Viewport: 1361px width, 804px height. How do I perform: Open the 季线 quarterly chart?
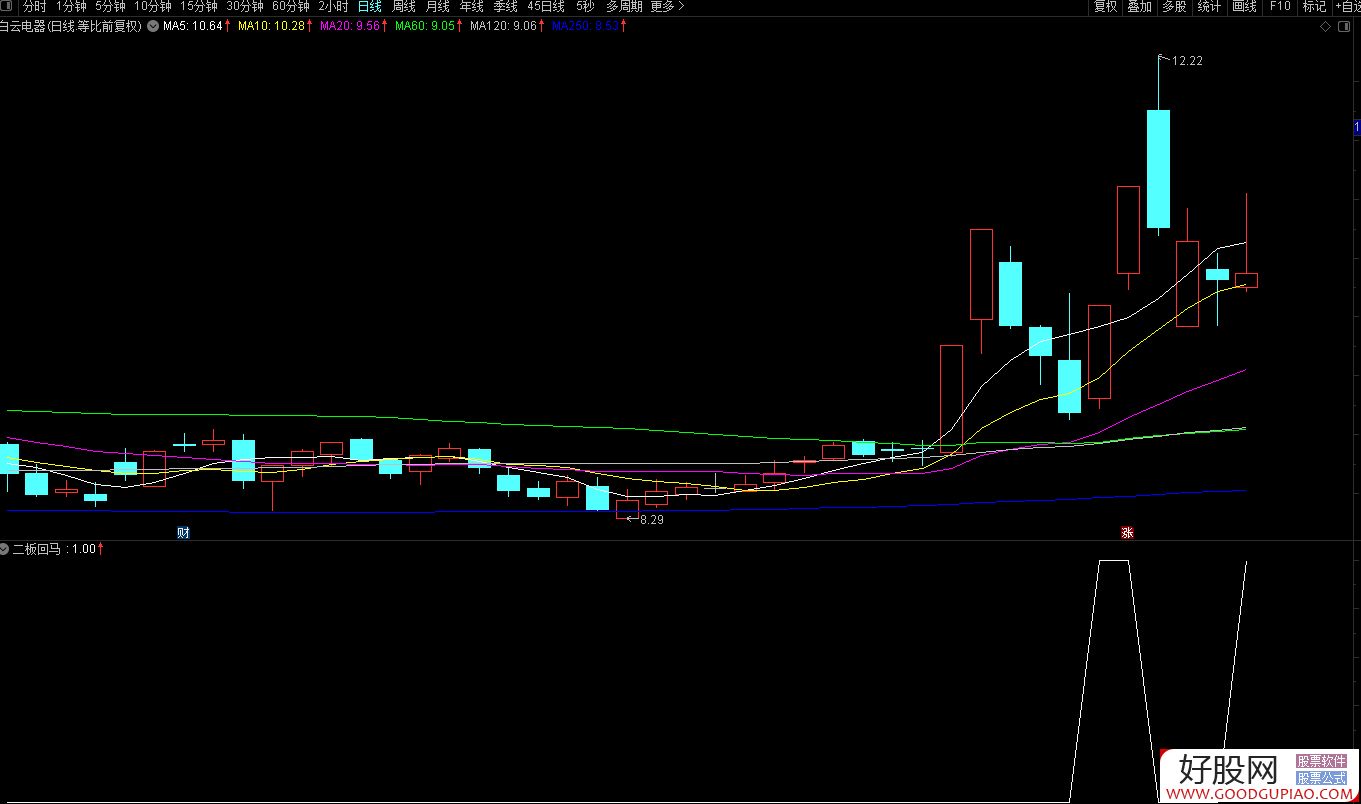506,6
